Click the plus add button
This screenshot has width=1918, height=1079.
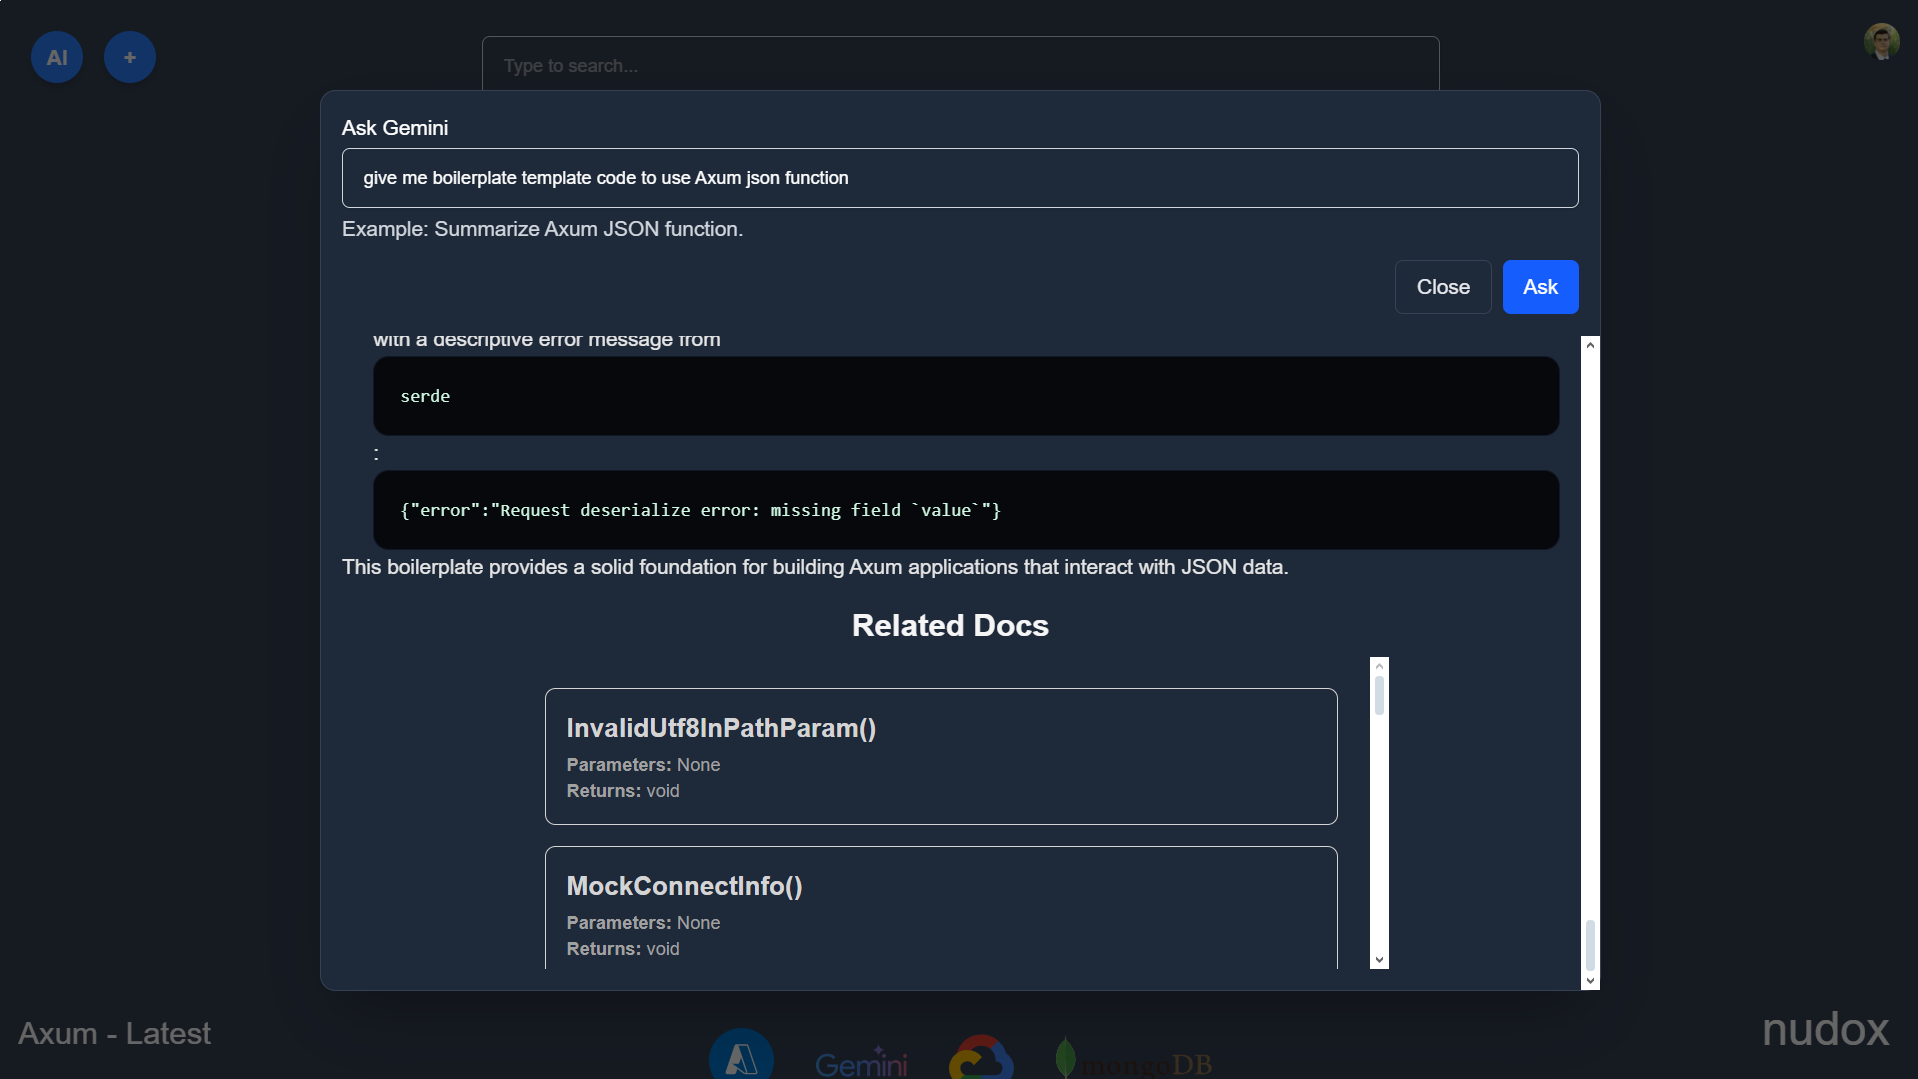pos(130,57)
